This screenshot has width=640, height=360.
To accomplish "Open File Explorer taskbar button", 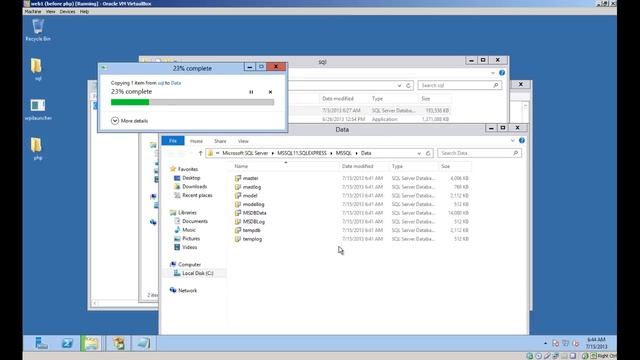I will (x=91, y=343).
